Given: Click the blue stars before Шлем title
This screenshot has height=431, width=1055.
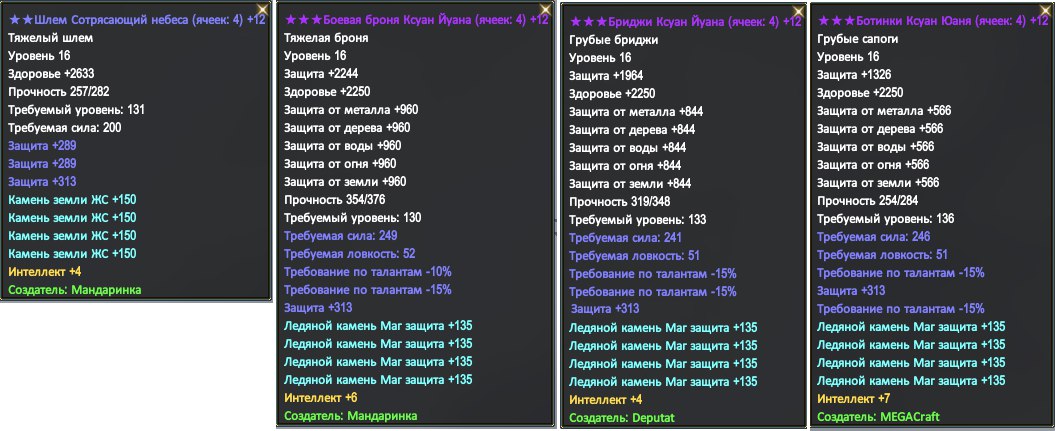Looking at the screenshot, I should coord(20,20).
